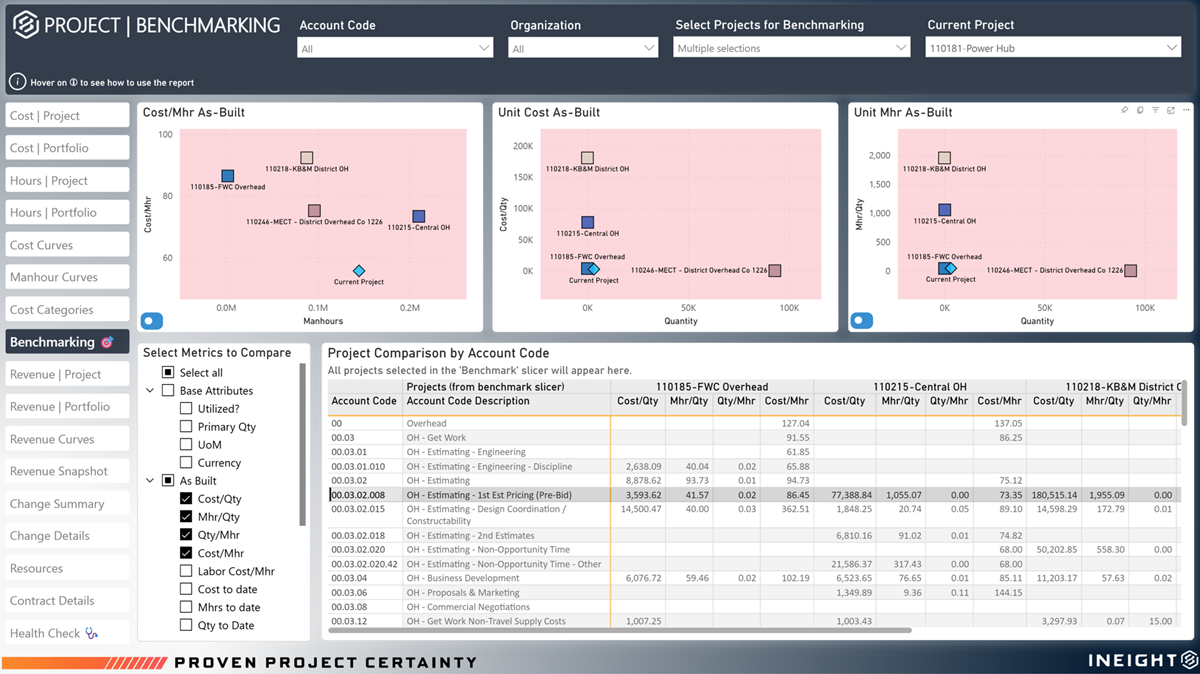Click the INEIGHT logo in the footer
The image size is (1200, 674).
pos(1142,660)
